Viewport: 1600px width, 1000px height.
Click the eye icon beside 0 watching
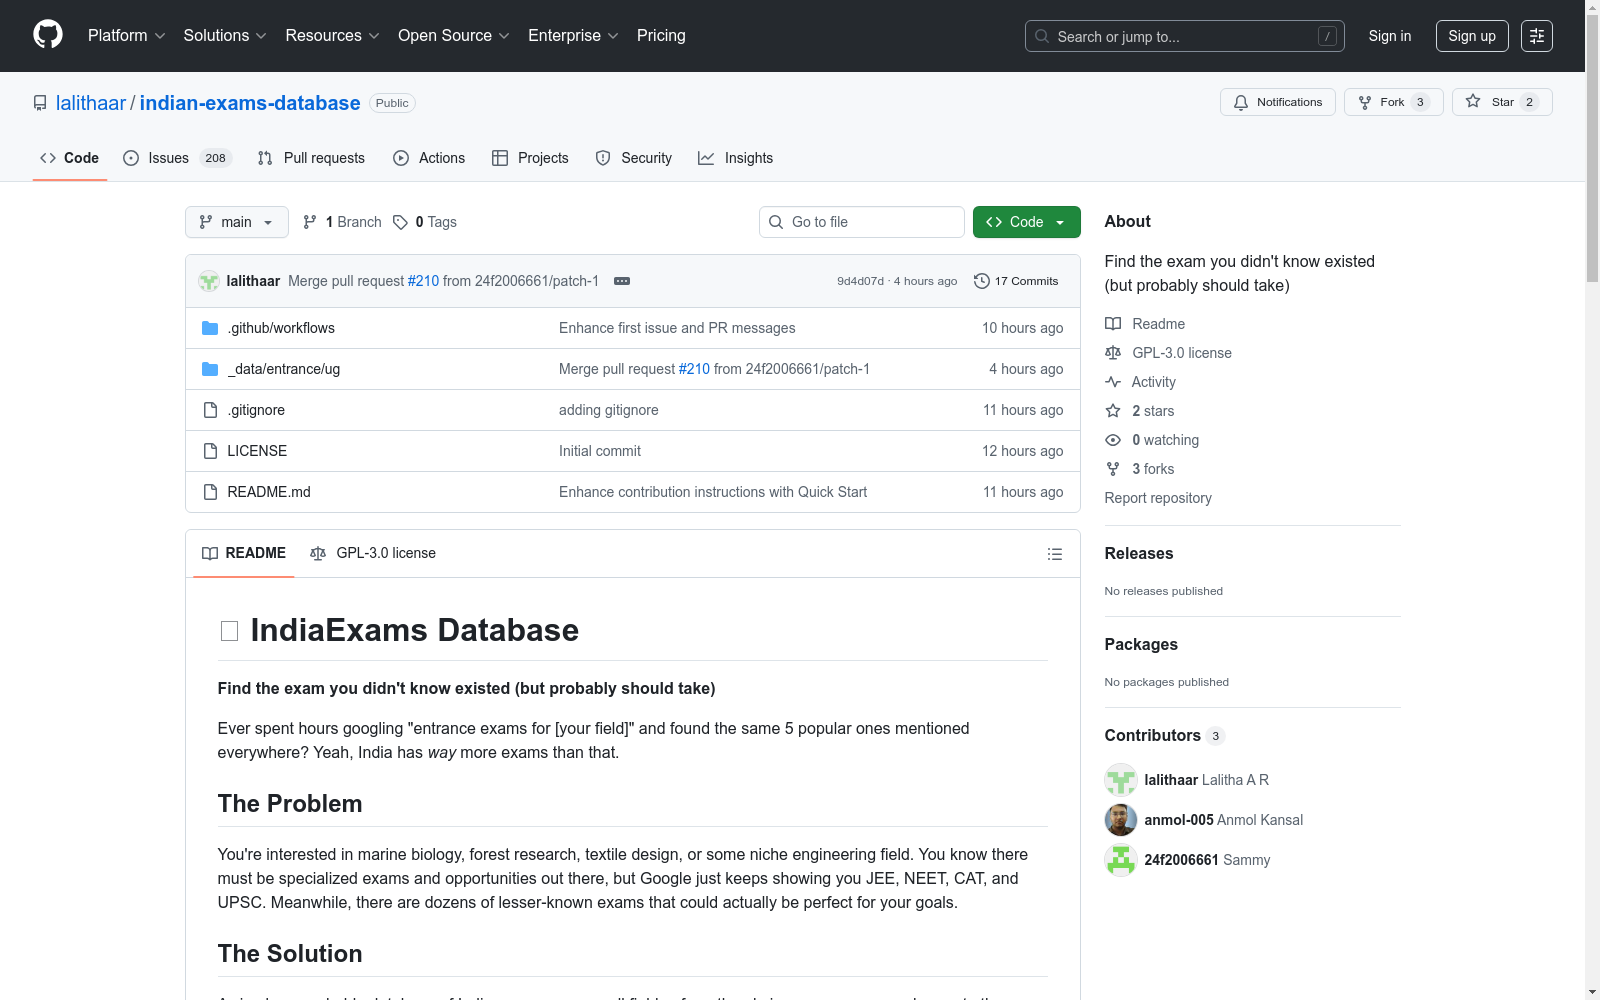1113,440
